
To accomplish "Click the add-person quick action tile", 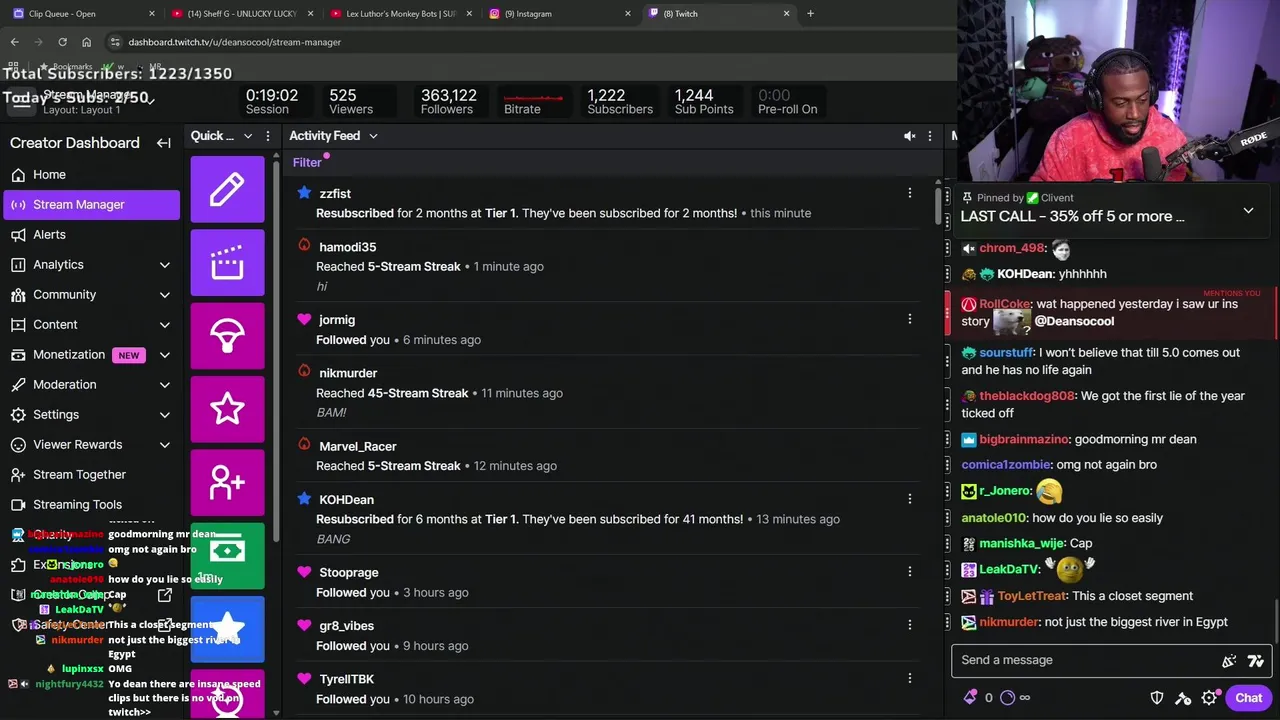I will [x=227, y=482].
